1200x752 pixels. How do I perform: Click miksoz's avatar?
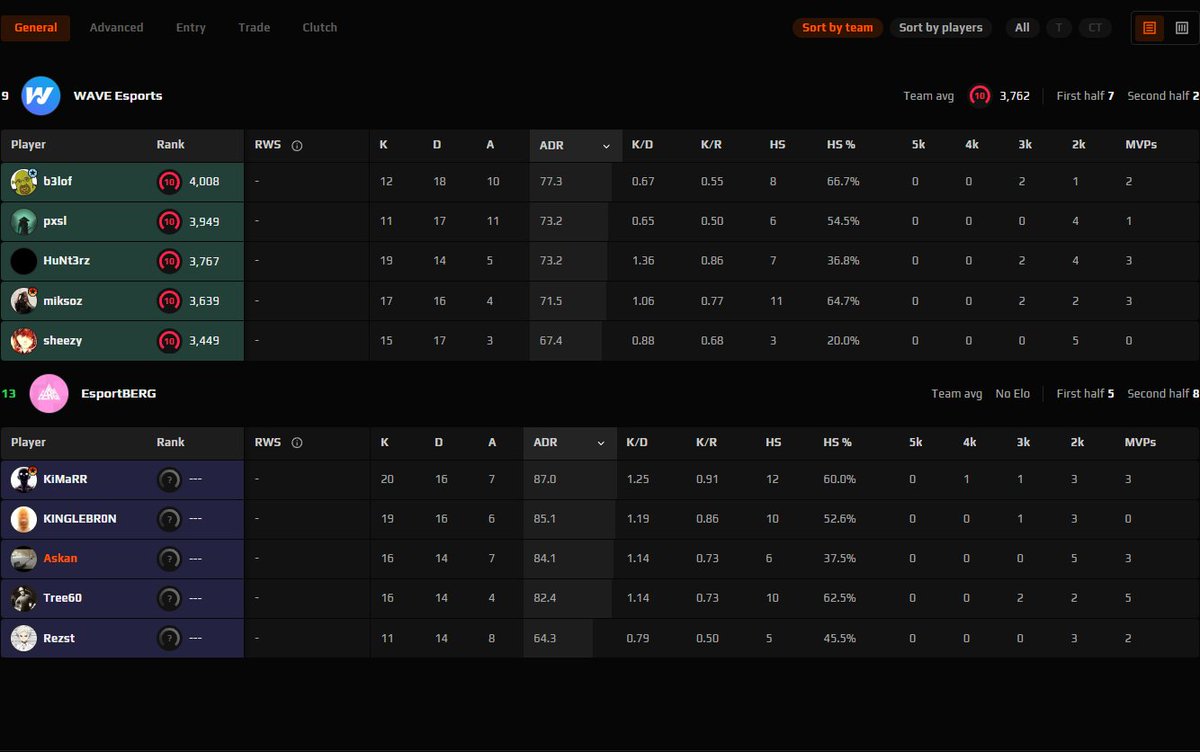click(24, 301)
